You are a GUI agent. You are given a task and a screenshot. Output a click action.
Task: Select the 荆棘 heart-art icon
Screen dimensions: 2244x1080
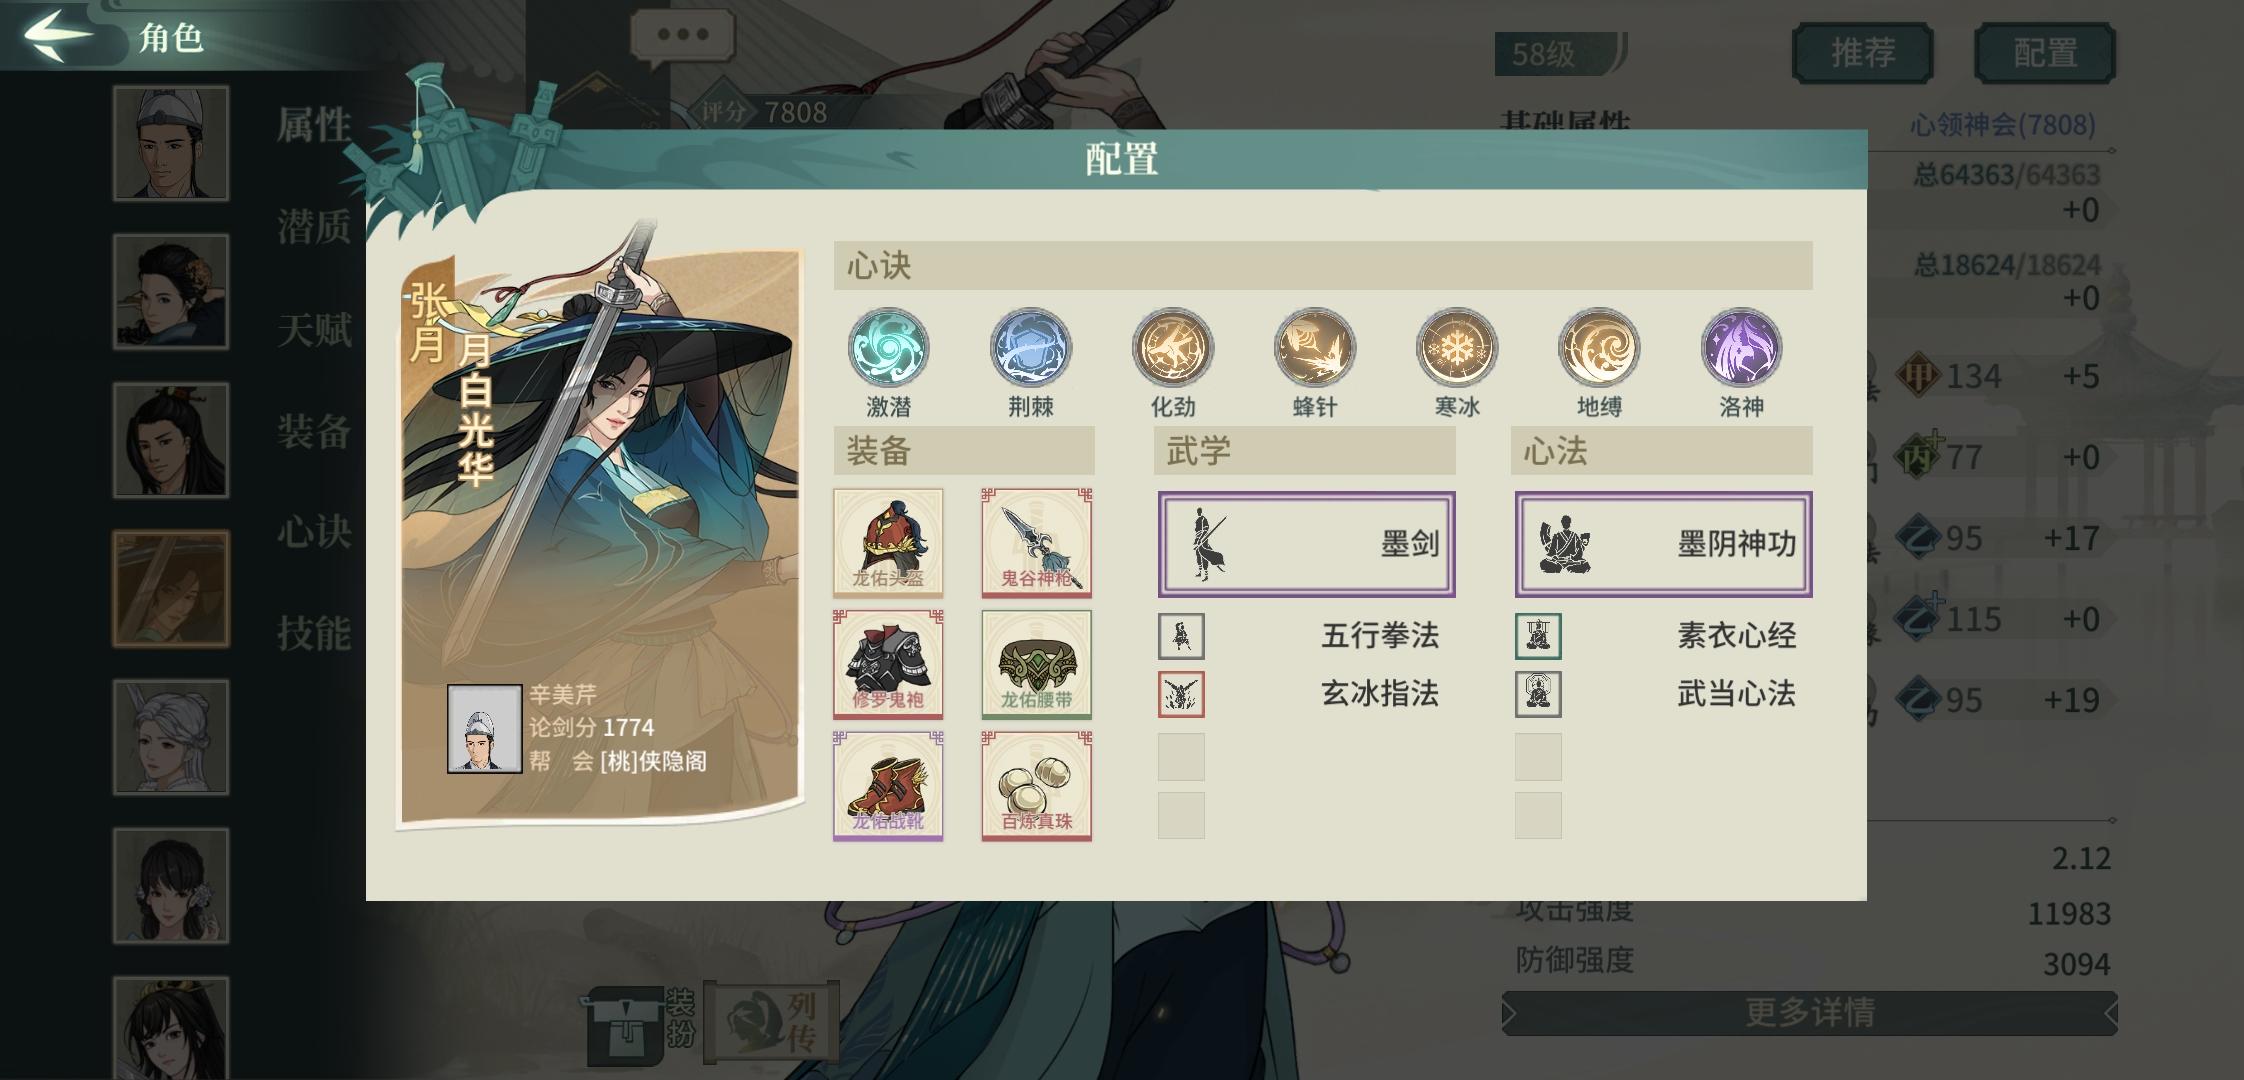(x=1030, y=348)
